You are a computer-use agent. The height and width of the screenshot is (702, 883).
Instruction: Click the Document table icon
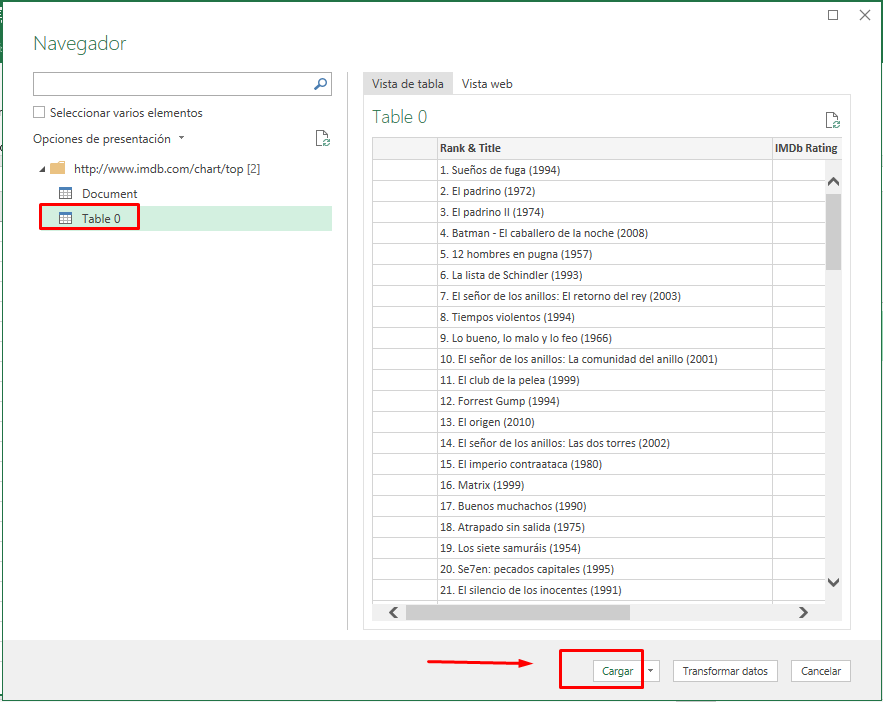pyautogui.click(x=66, y=194)
